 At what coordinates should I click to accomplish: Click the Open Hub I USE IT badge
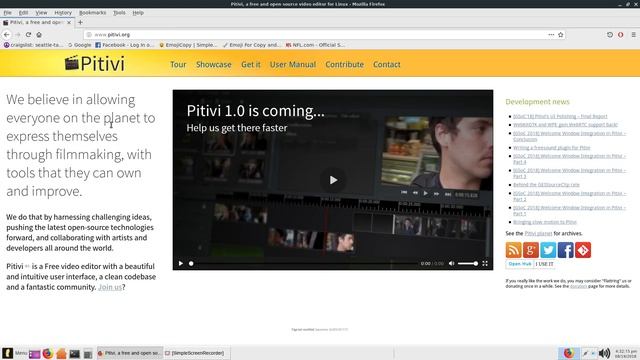(530, 264)
